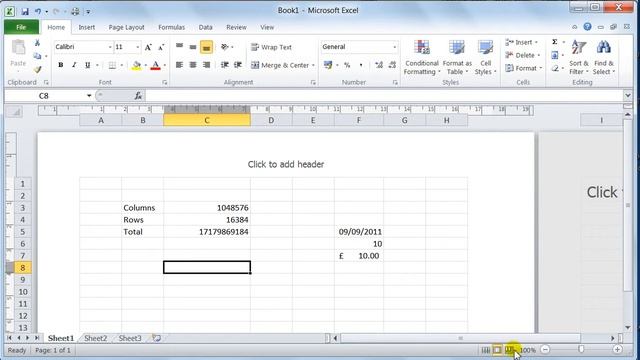Click the Percent Style icon
Screen dimensions: 640x360
coord(347,65)
